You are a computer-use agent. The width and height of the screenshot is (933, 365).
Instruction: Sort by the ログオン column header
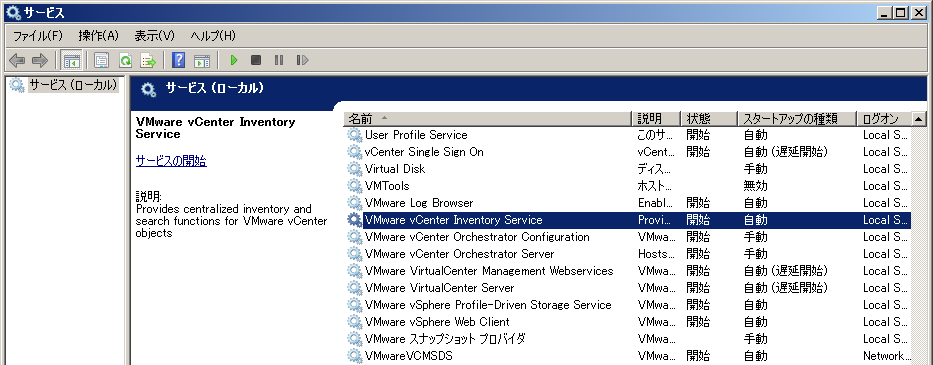click(x=884, y=119)
